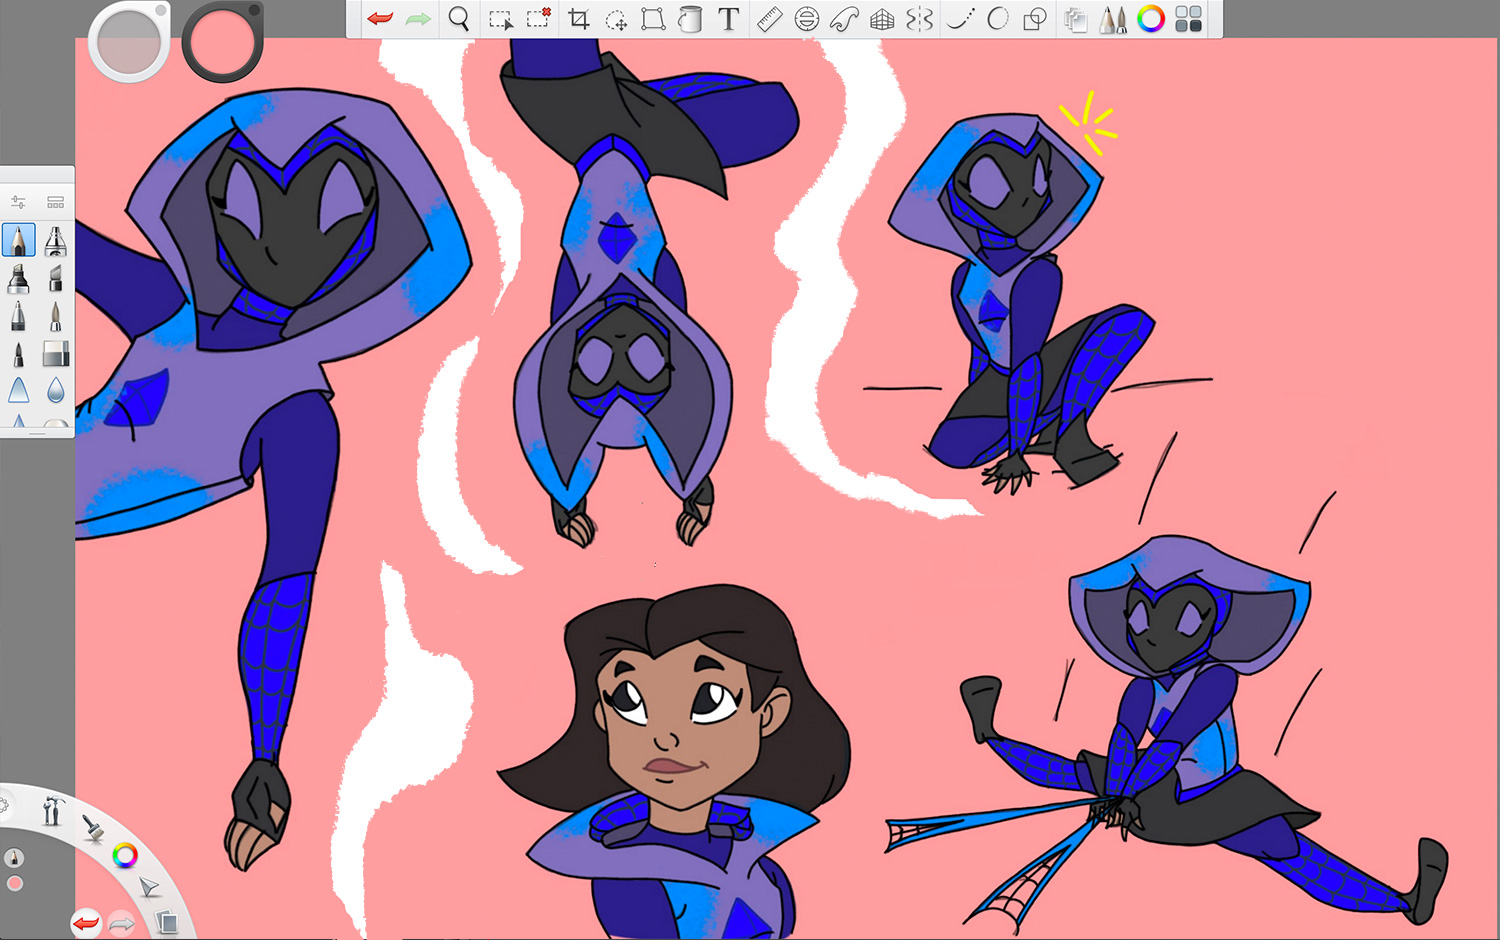1500x940 pixels.
Task: Click the brush puck at the top left
Action: tap(128, 42)
